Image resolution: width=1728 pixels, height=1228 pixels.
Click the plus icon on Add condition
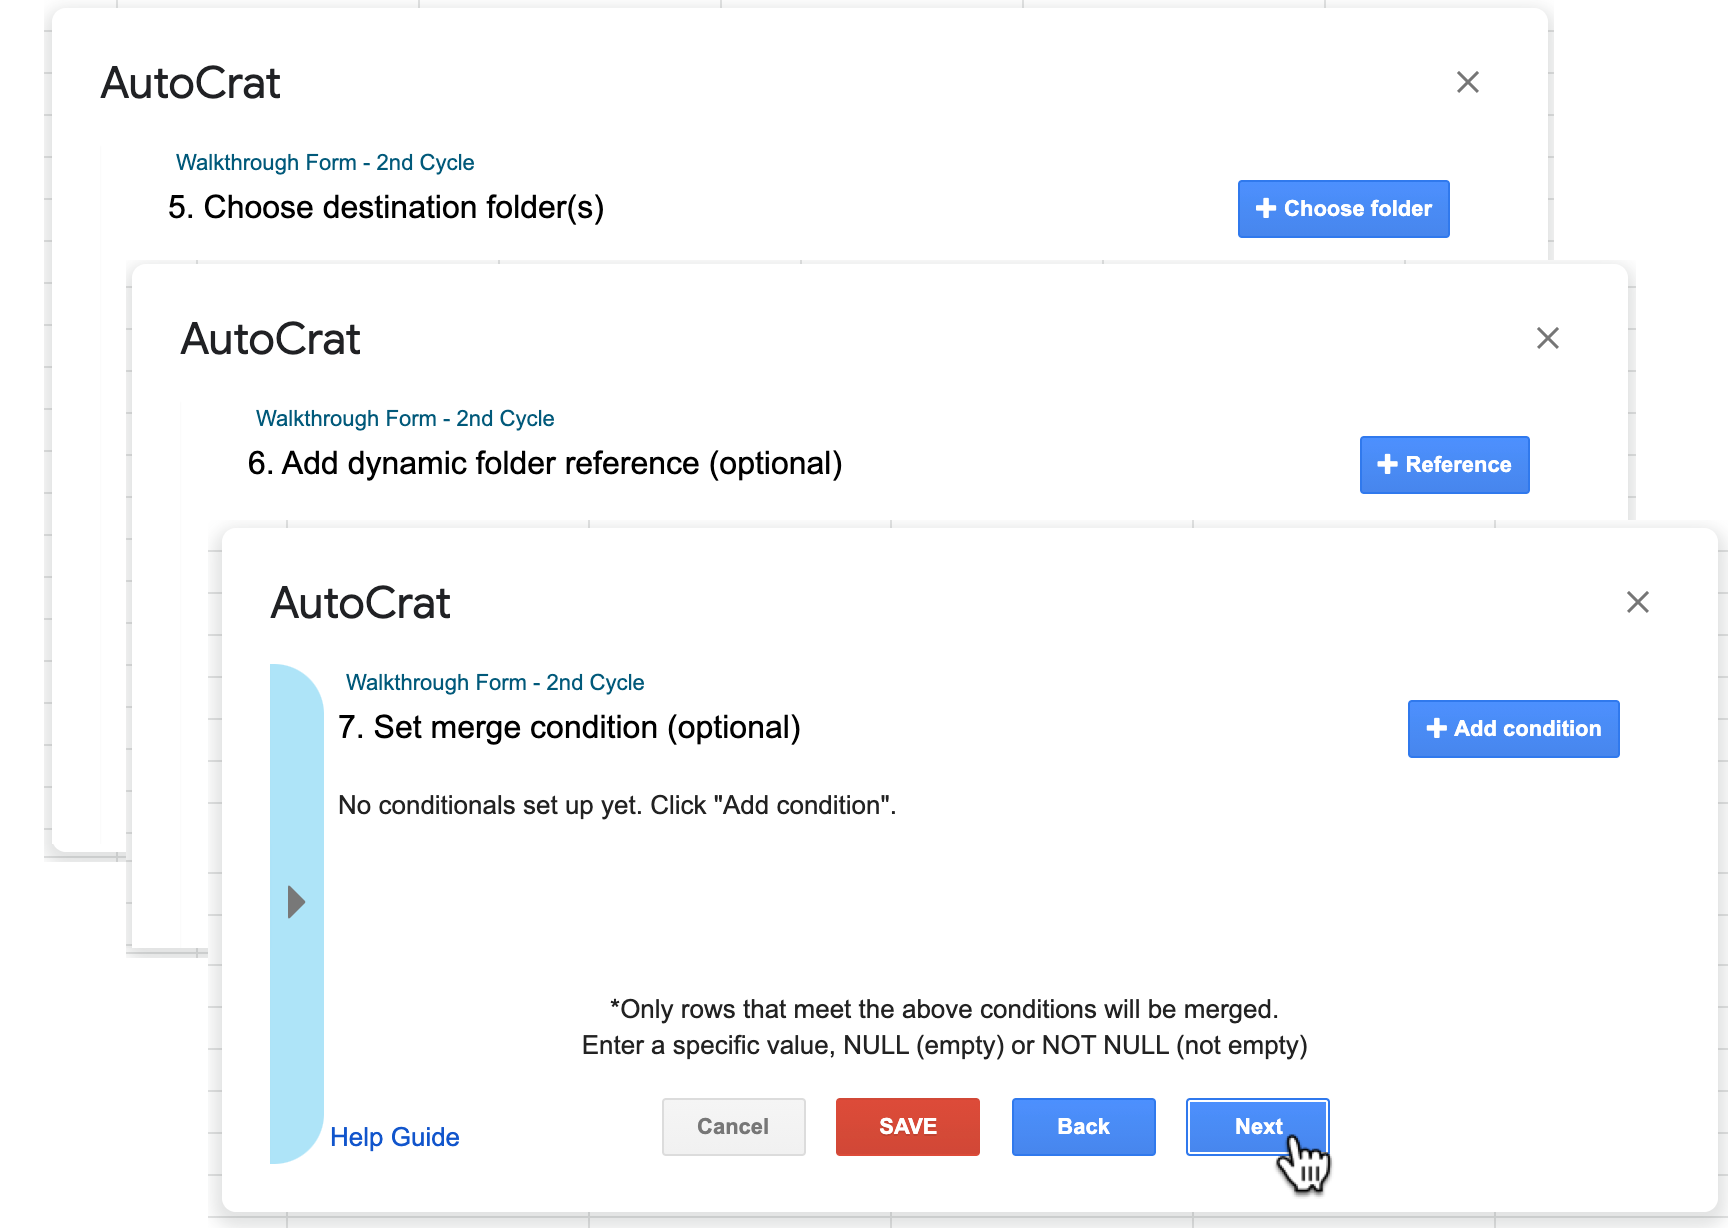click(1437, 729)
